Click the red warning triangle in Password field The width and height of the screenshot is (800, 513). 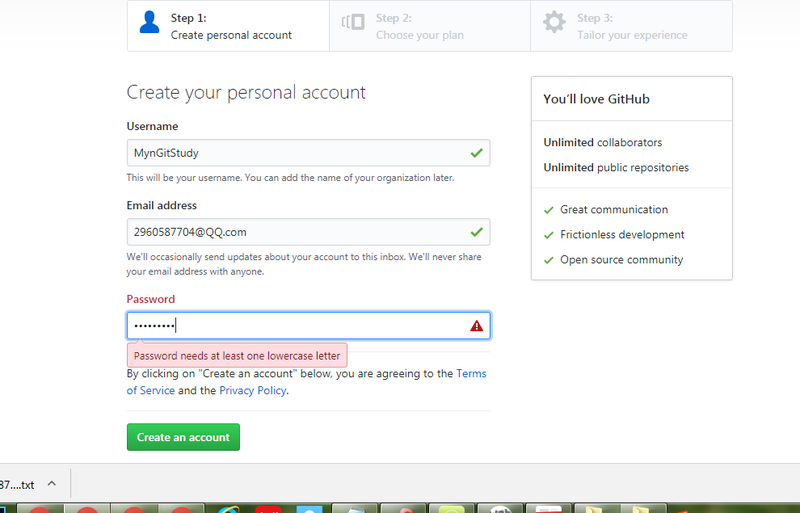[477, 326]
